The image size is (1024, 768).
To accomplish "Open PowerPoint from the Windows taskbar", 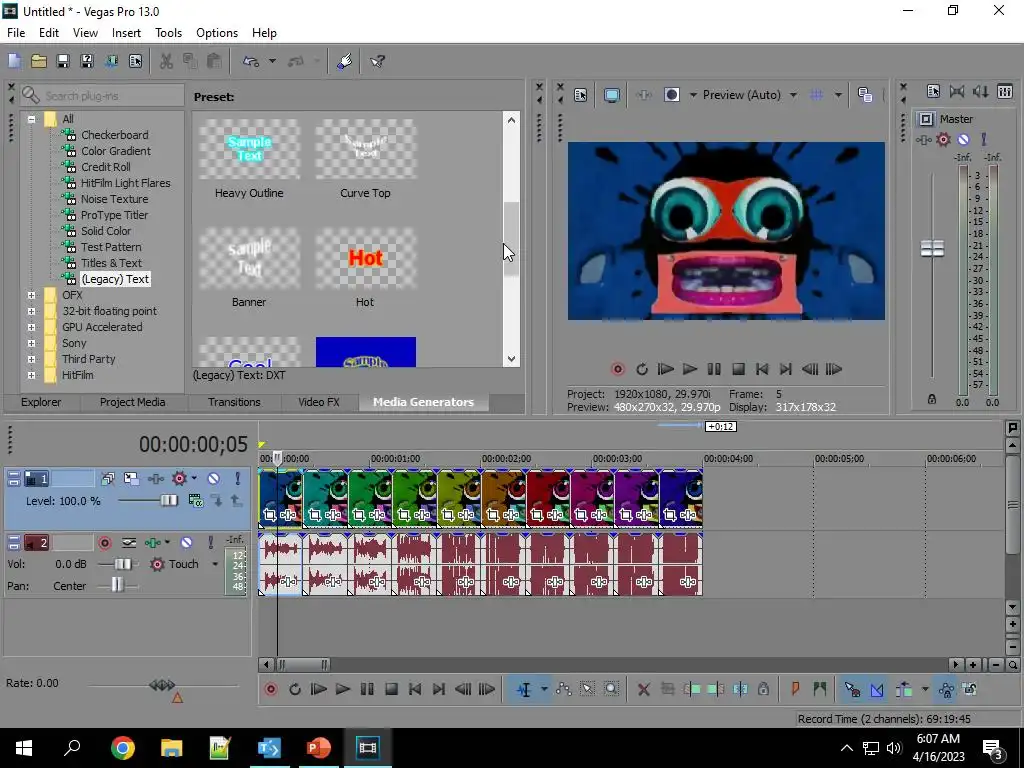I will click(x=319, y=748).
